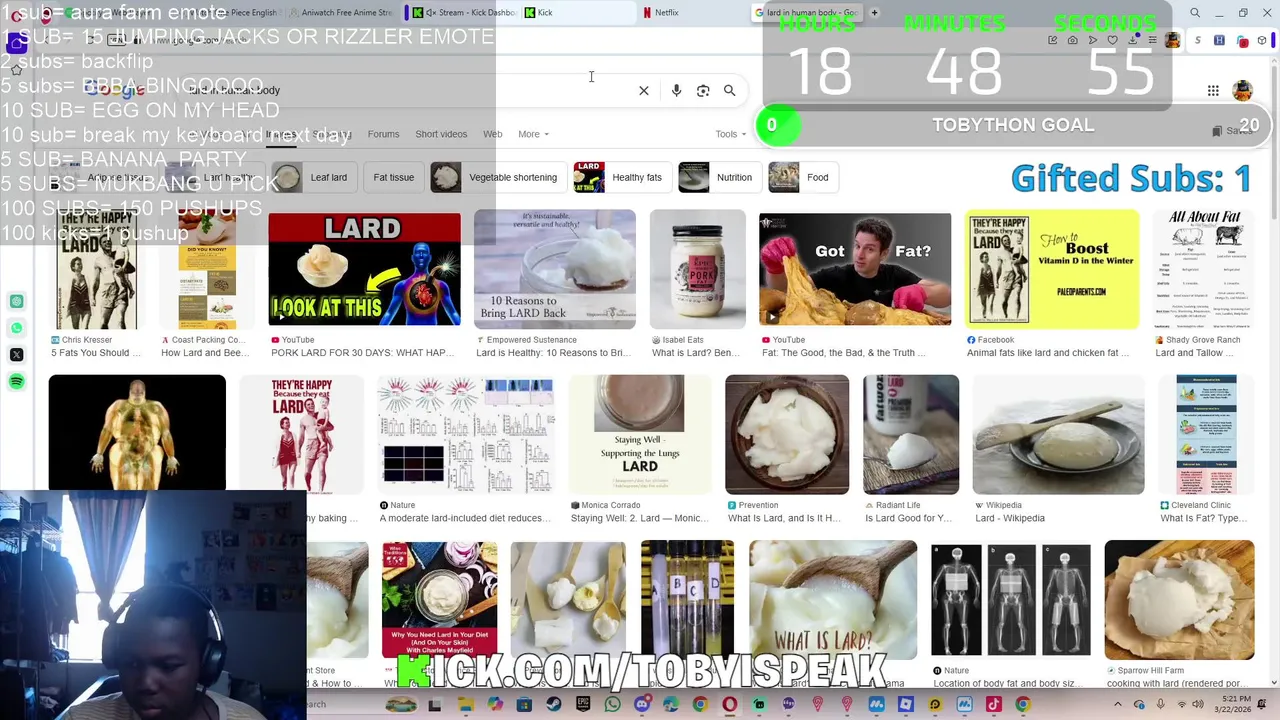
Task: Filter images by Healthy fats chip
Action: pyautogui.click(x=621, y=177)
